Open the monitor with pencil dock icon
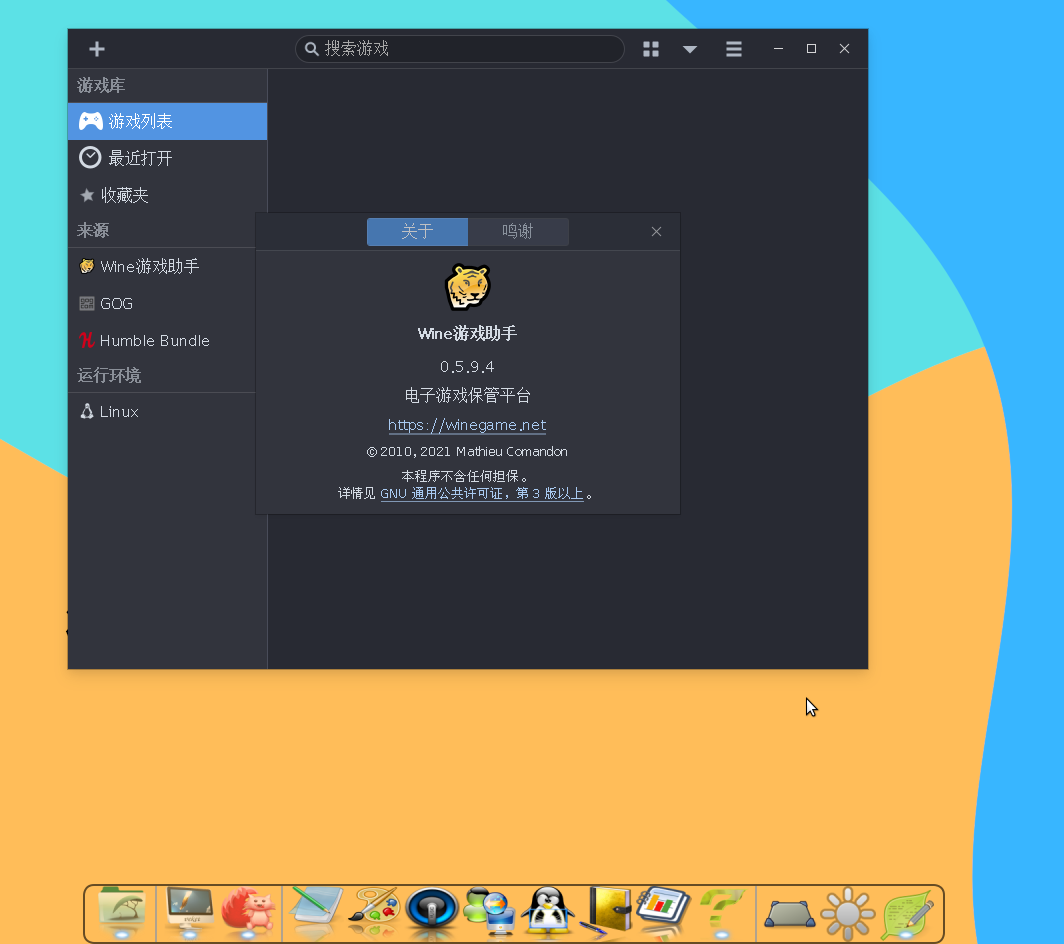 (189, 909)
